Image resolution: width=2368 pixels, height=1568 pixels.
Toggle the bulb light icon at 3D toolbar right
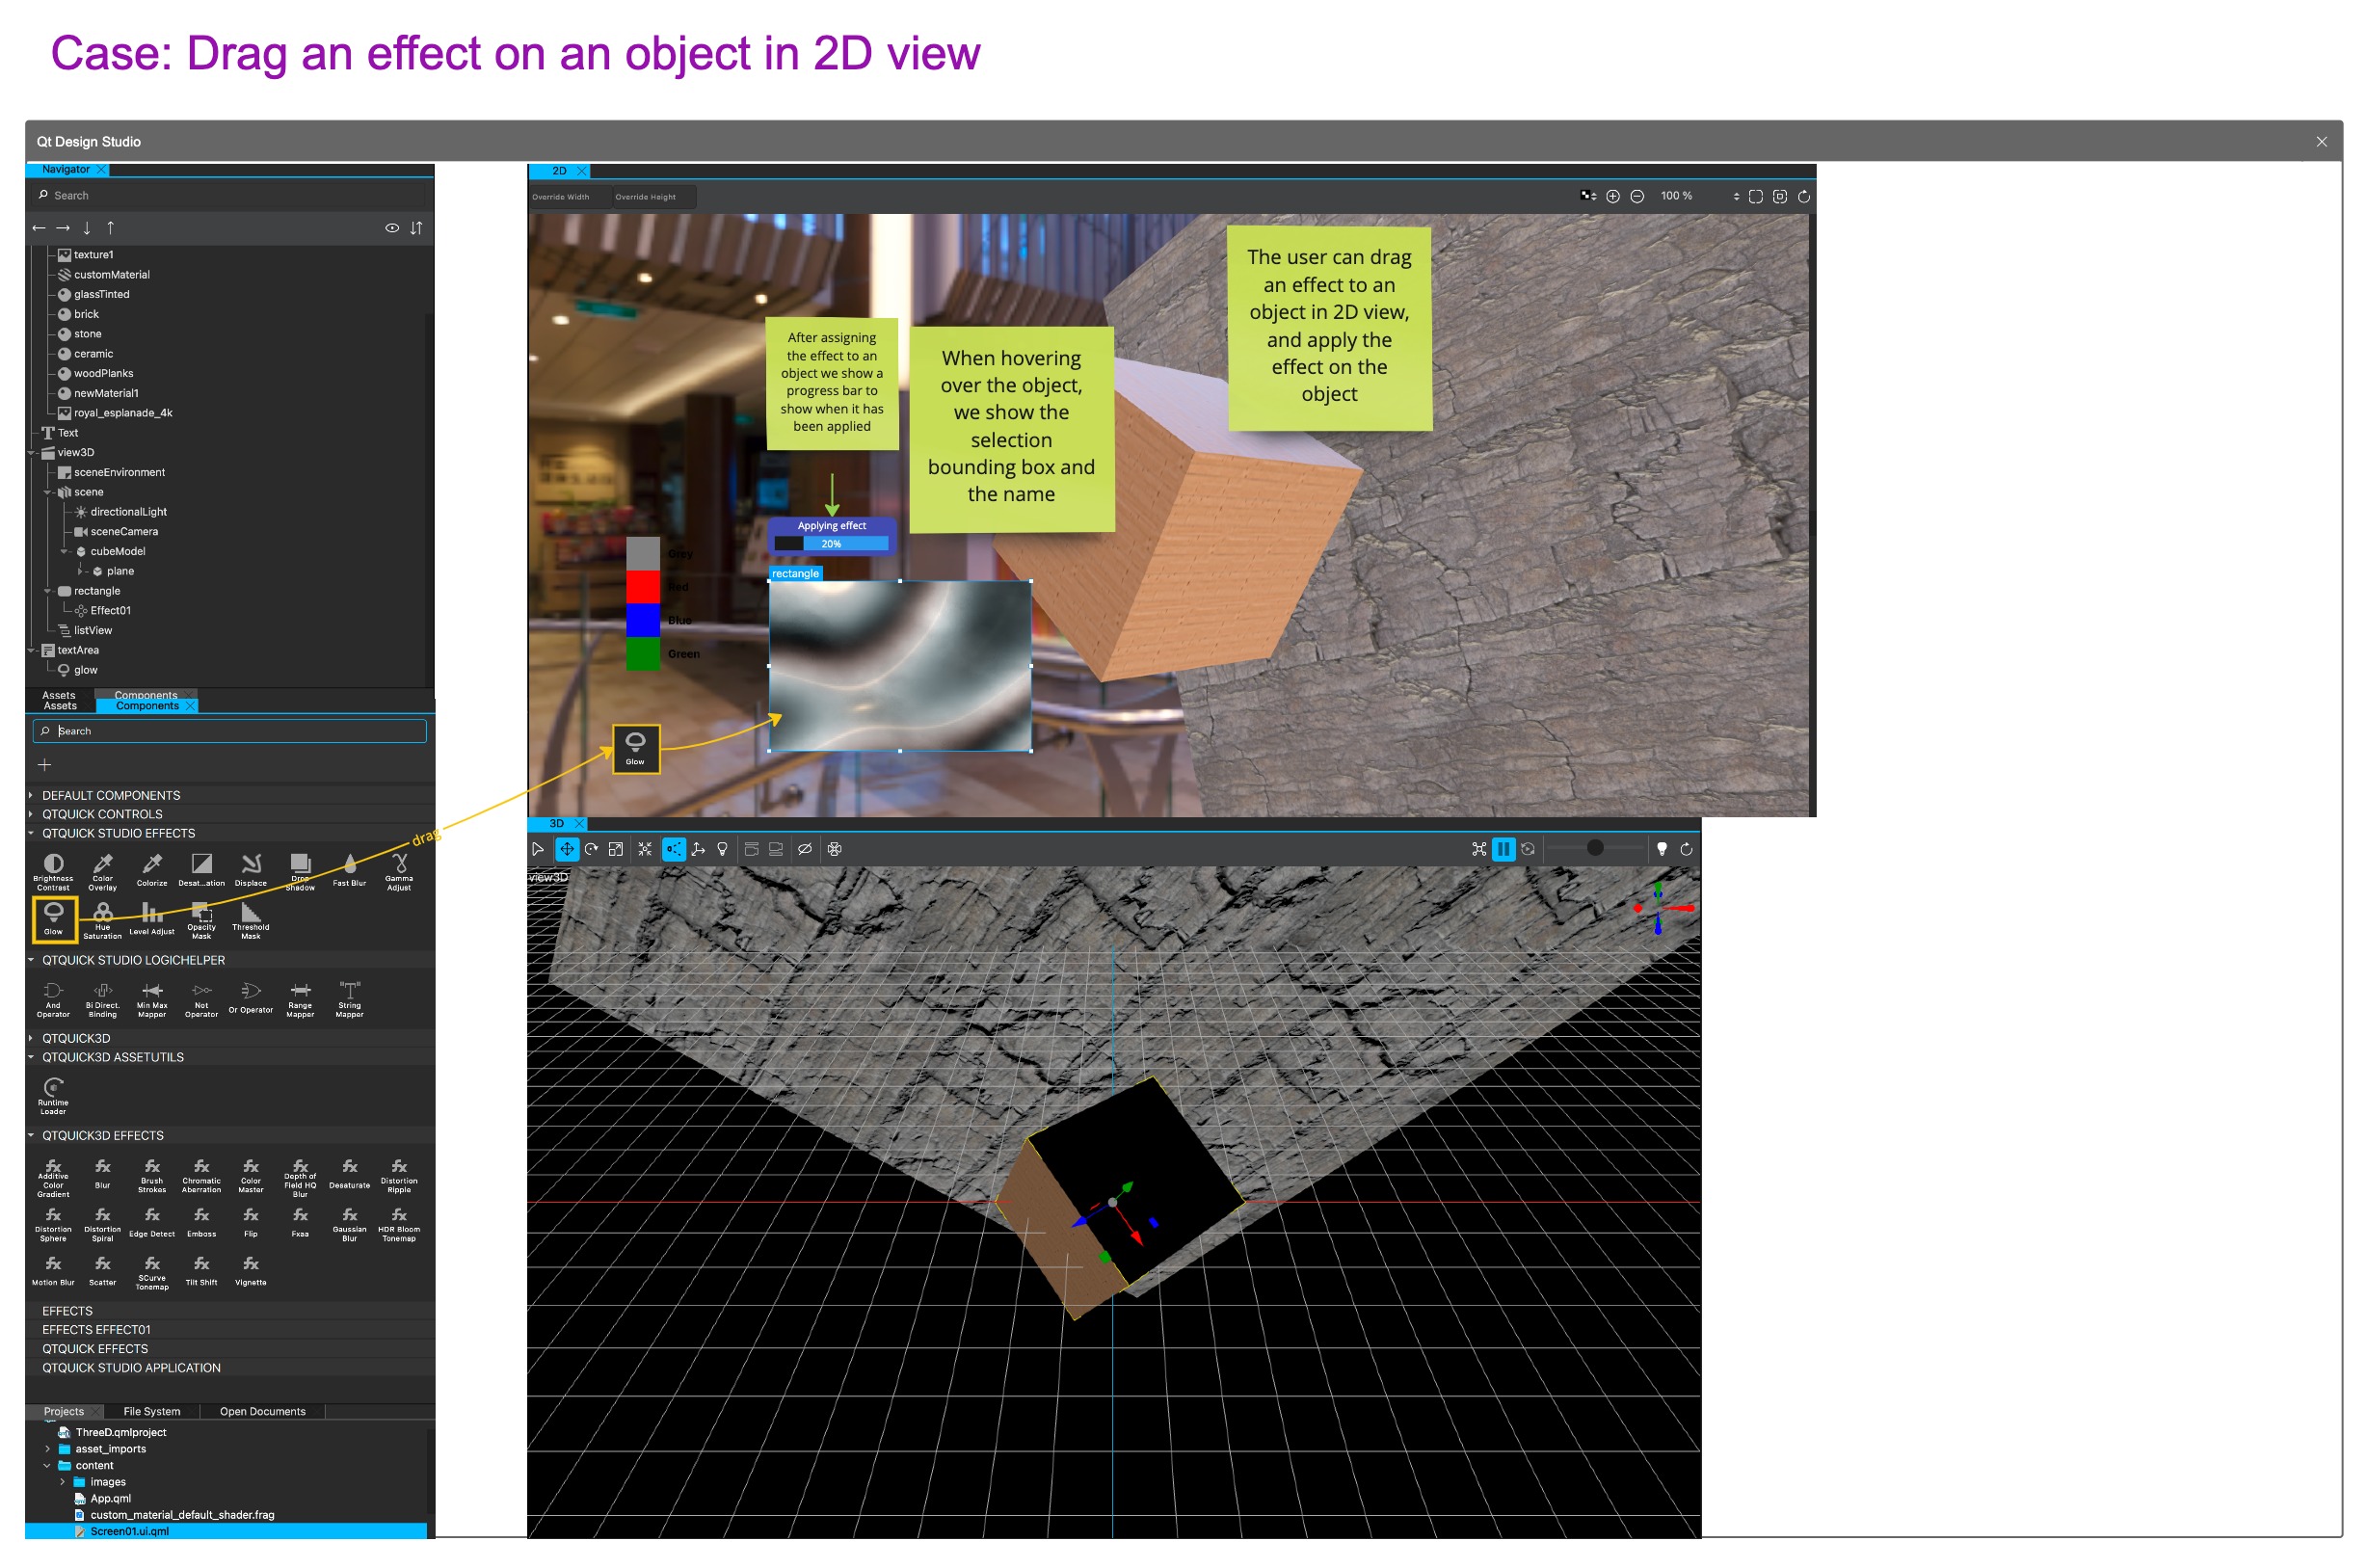[1662, 848]
